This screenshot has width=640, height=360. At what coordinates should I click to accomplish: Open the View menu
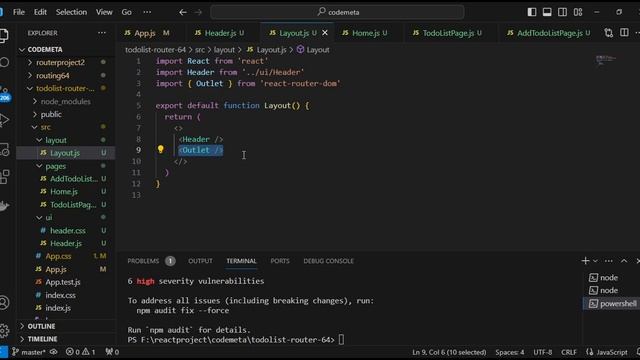click(104, 12)
